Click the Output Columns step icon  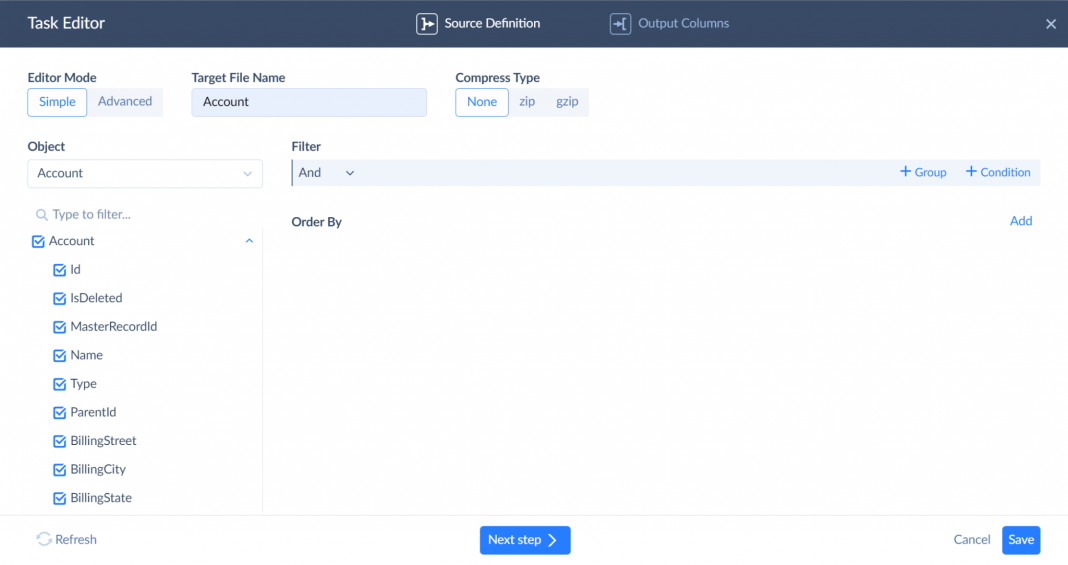(x=620, y=24)
